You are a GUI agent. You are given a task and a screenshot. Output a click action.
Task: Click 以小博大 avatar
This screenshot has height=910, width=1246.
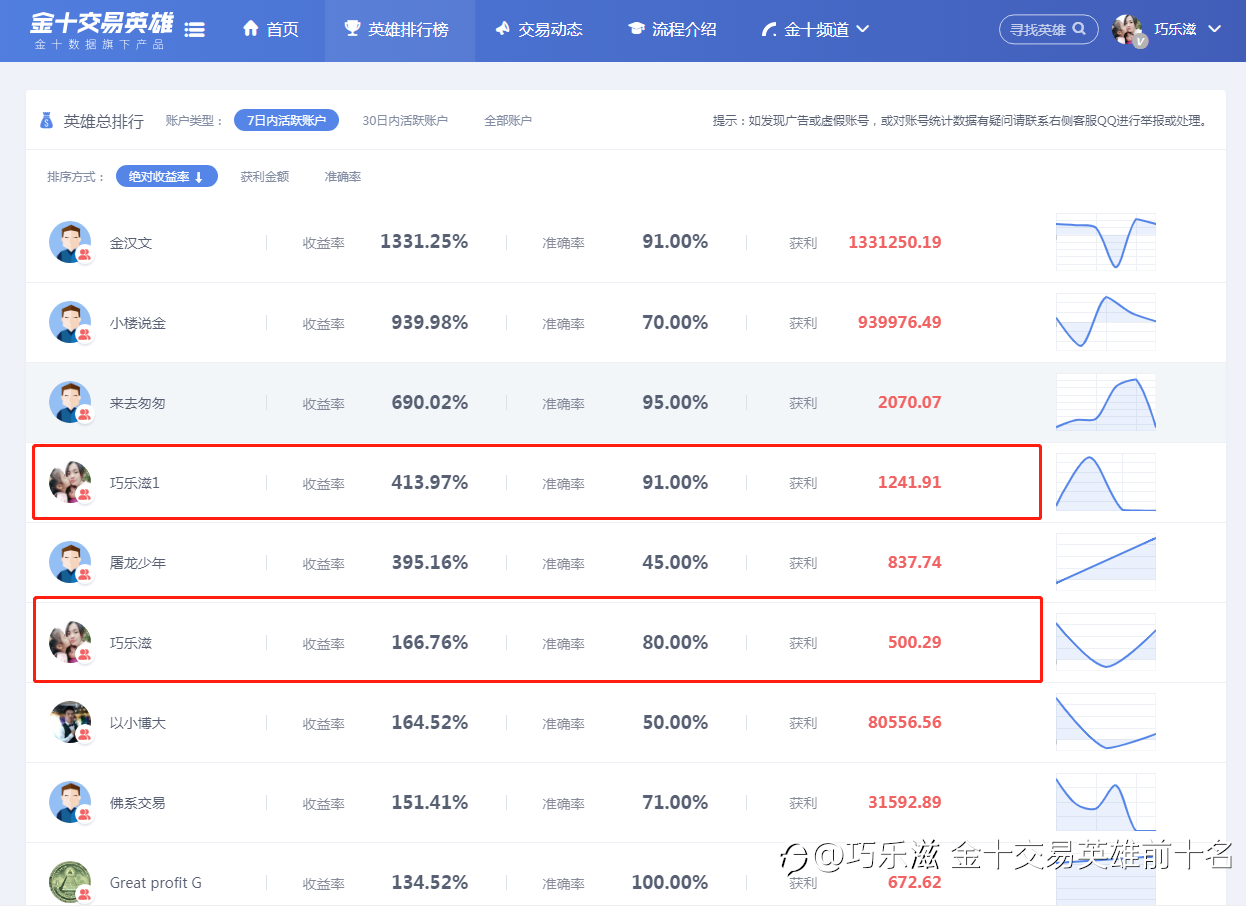point(70,722)
